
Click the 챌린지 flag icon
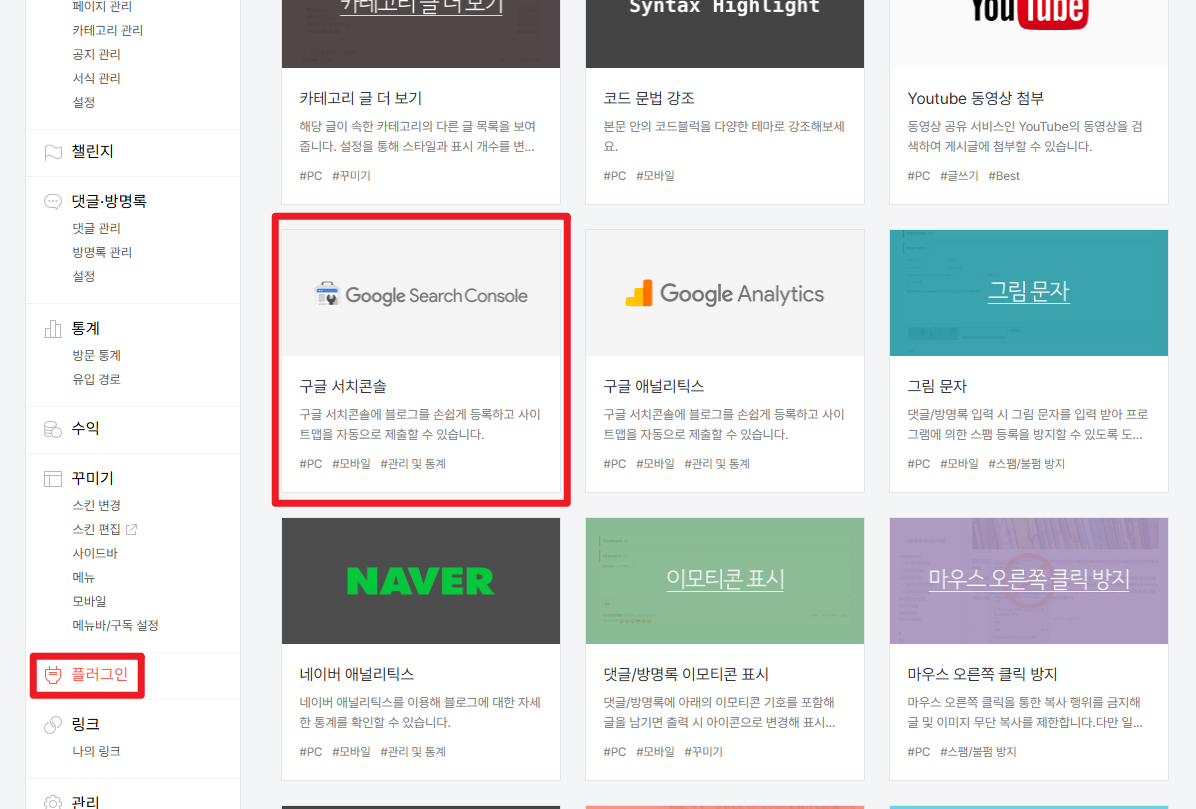point(53,152)
